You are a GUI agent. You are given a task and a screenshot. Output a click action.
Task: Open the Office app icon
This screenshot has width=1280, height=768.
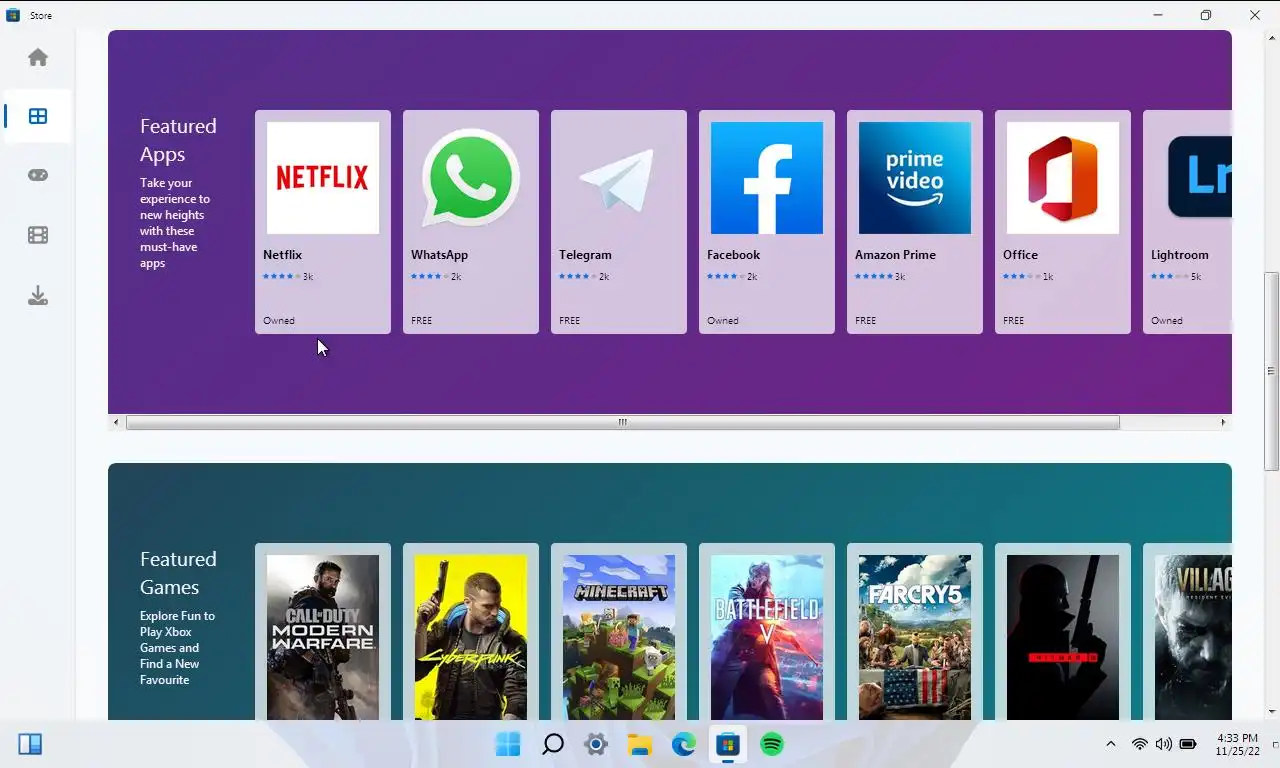(x=1063, y=178)
